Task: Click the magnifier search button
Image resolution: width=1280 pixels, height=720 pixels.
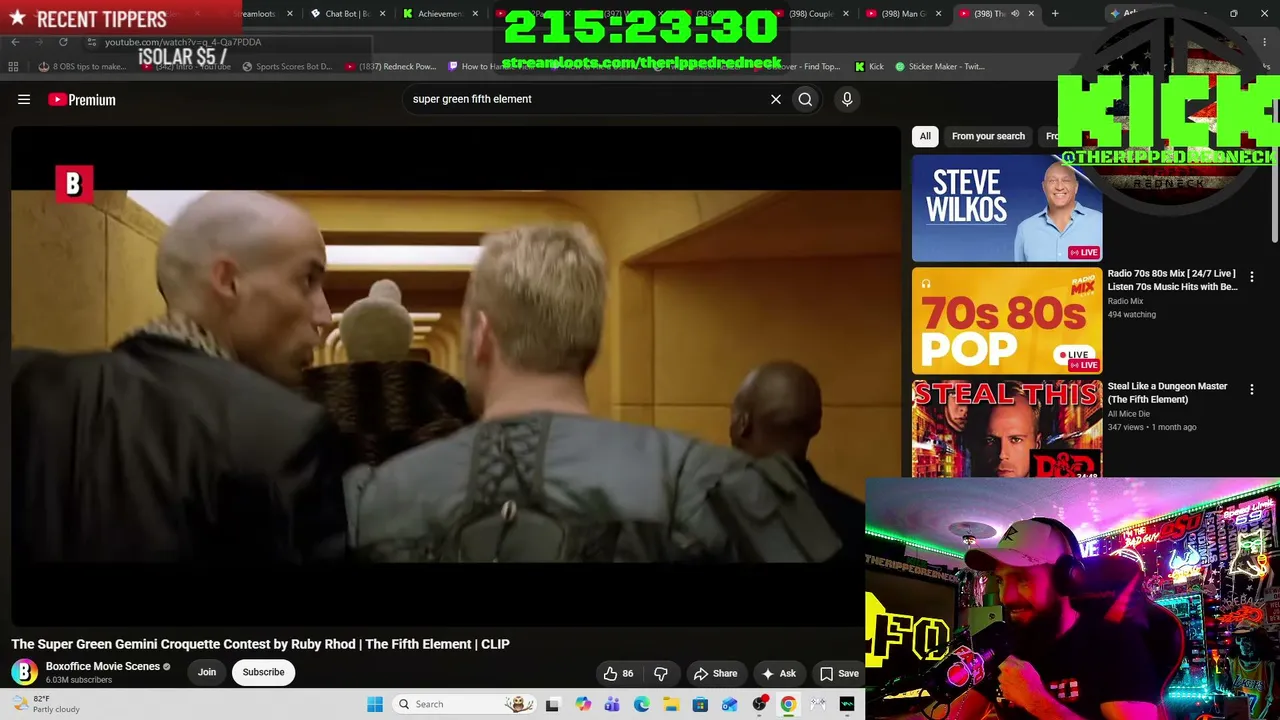Action: 805,99
